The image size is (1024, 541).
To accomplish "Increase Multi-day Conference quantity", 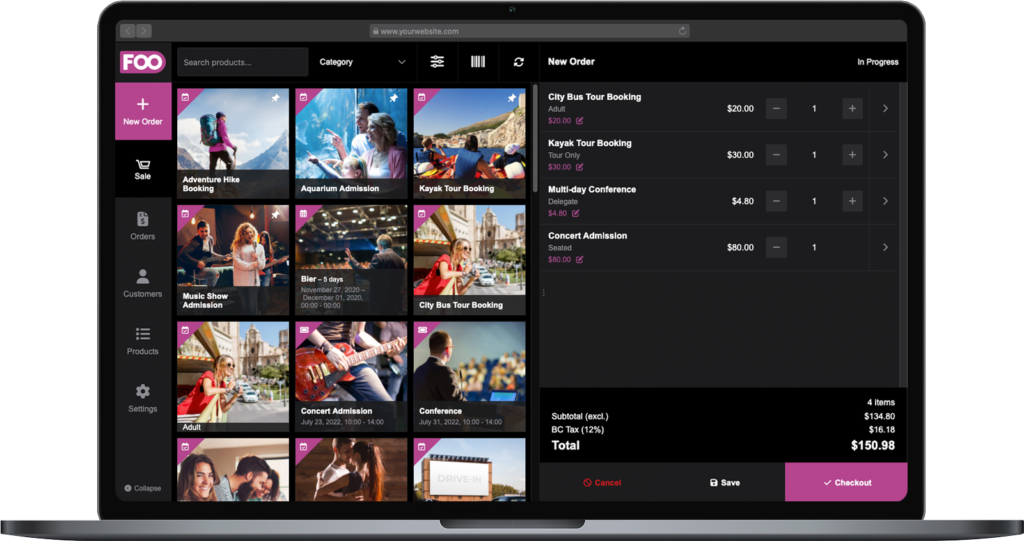I will pos(852,201).
